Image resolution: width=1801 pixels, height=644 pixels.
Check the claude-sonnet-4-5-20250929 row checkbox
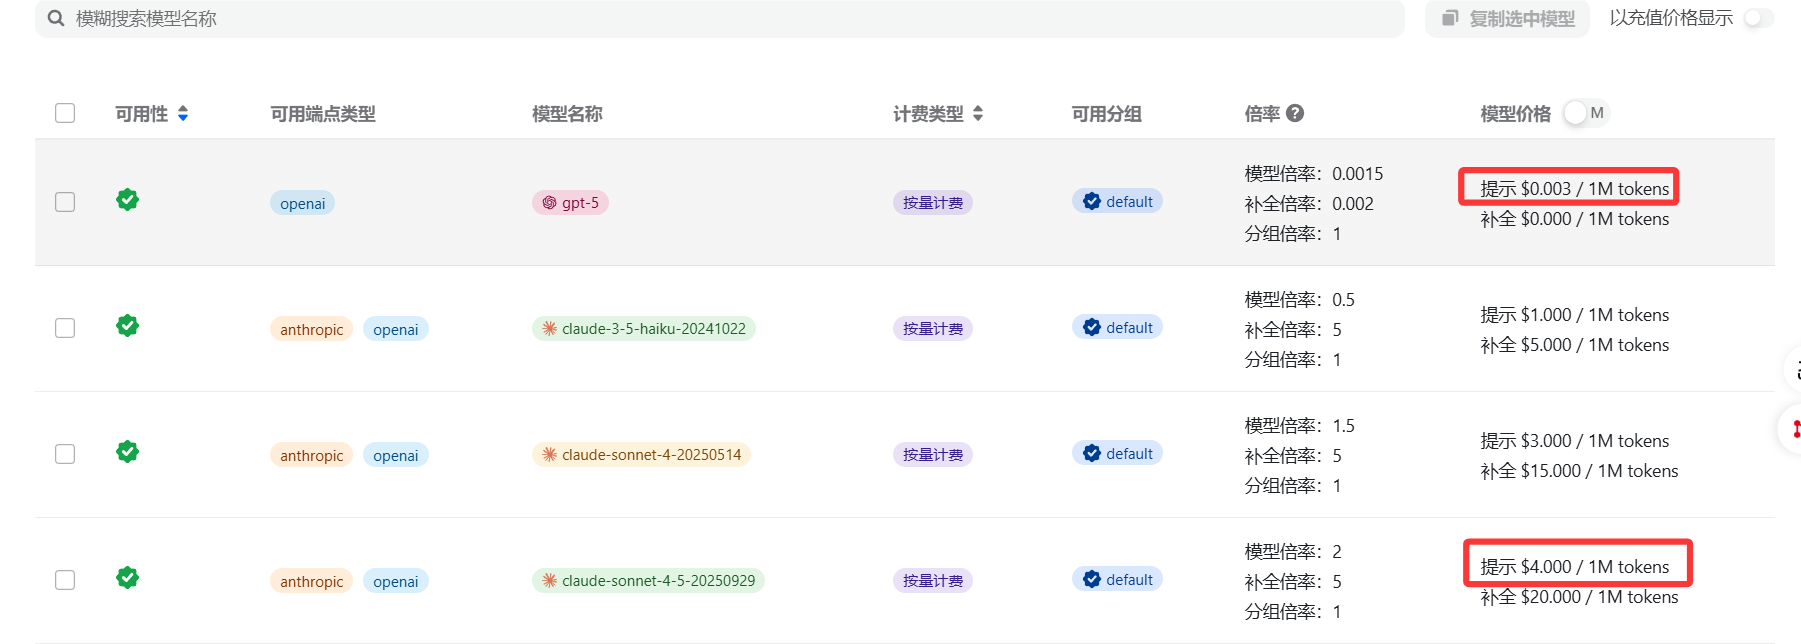coord(65,580)
